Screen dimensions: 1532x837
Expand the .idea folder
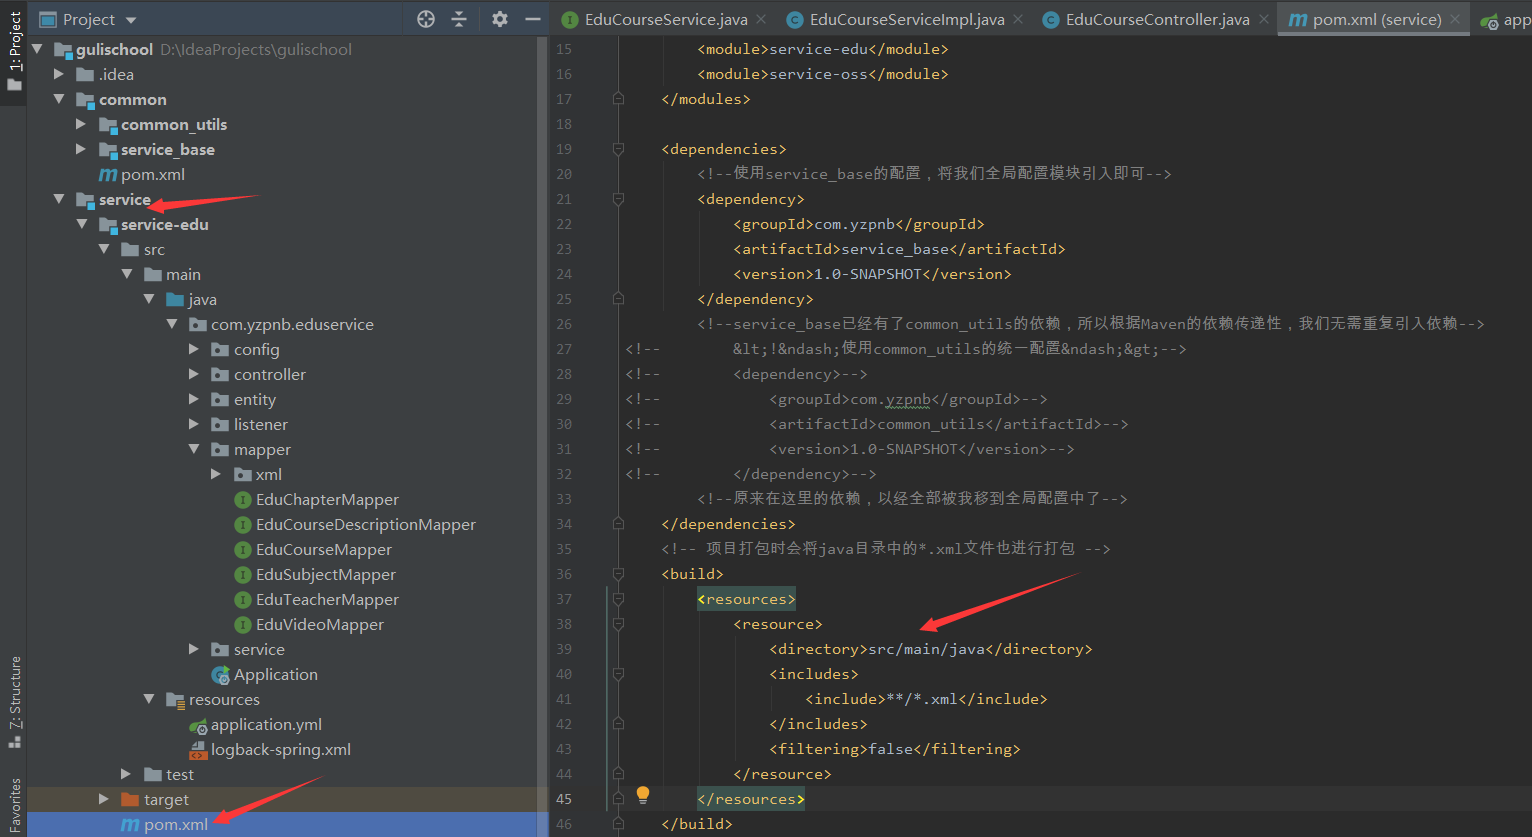point(59,74)
